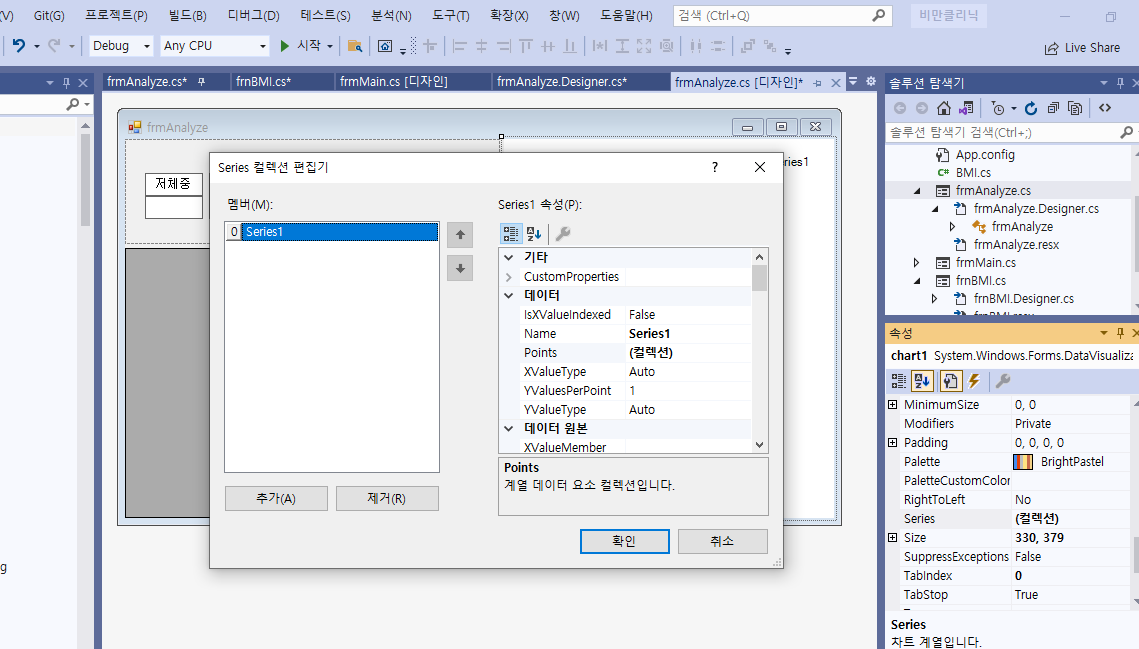Click the Events lightning icon in Properties panel
The height and width of the screenshot is (649, 1139).
(974, 381)
